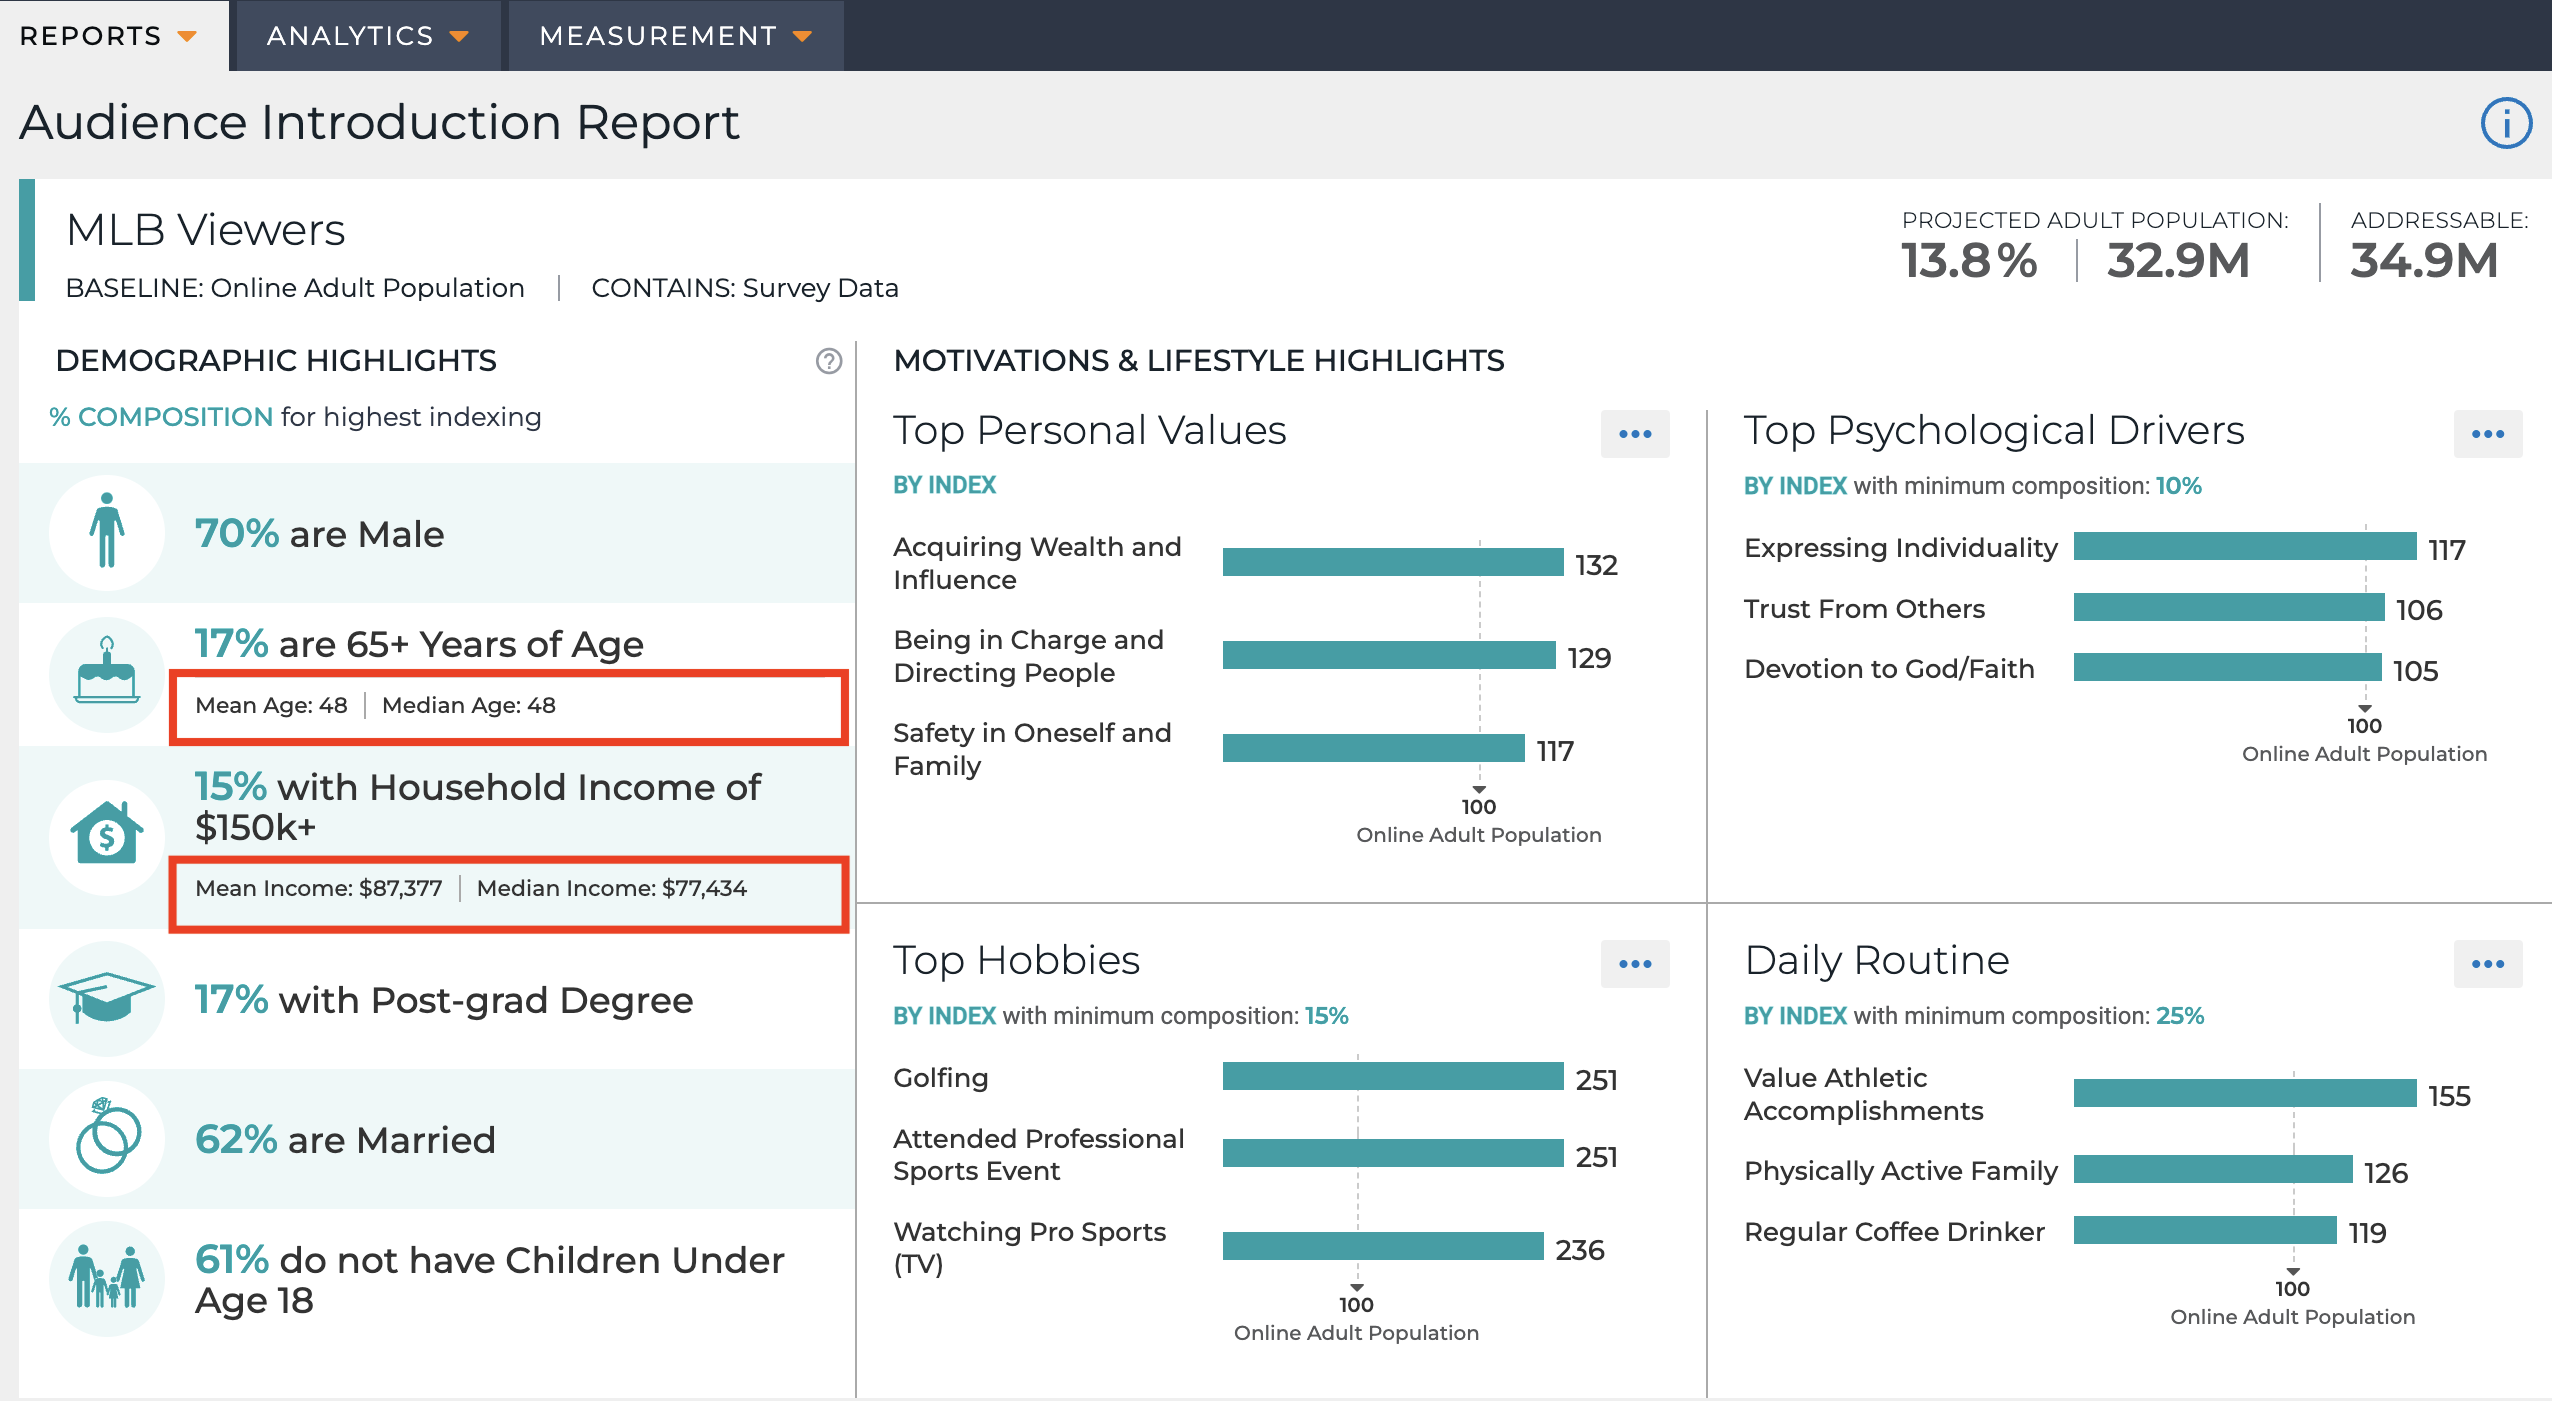The height and width of the screenshot is (1401, 2552).
Task: Click the Analytics dropdown arrow
Action: [459, 37]
